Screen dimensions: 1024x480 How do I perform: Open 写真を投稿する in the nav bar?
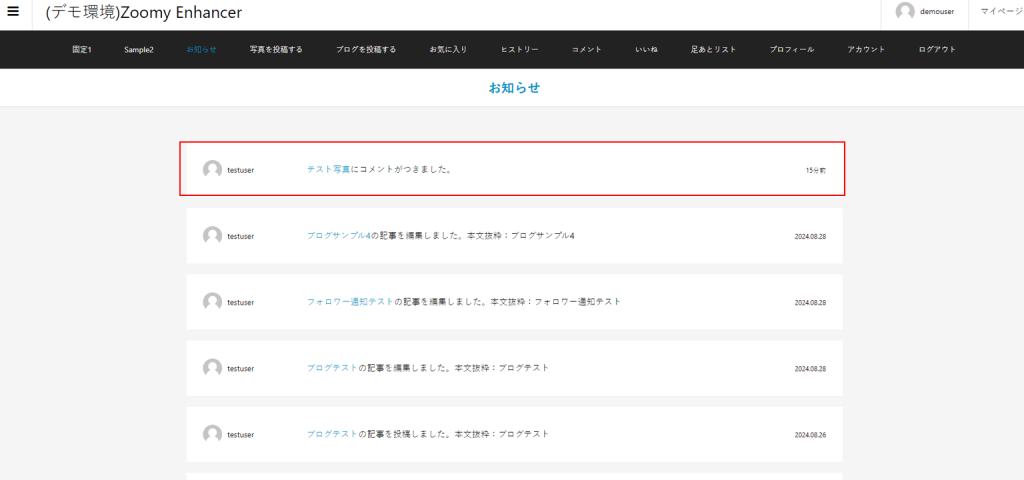pos(276,50)
